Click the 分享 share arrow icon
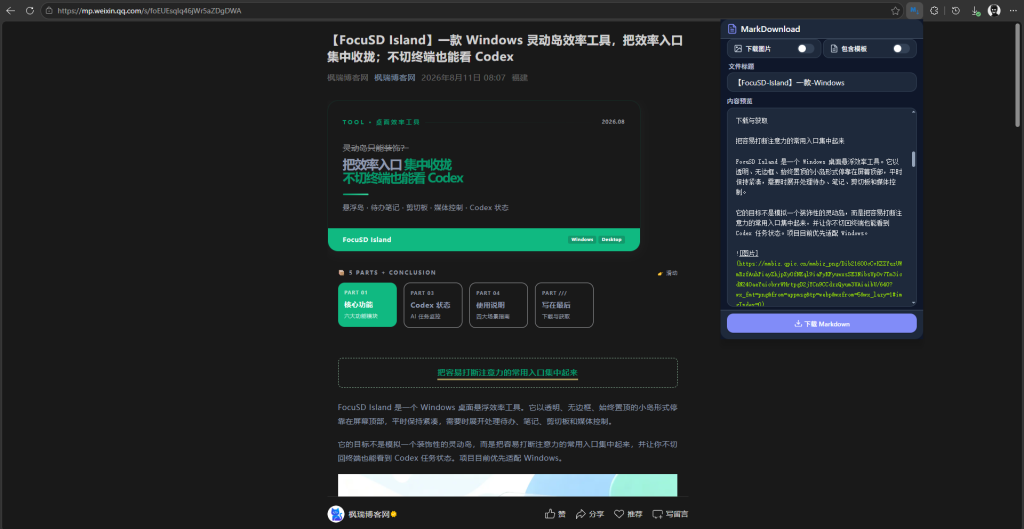Screen dimensions: 1024x529 pyautogui.click(x=581, y=514)
